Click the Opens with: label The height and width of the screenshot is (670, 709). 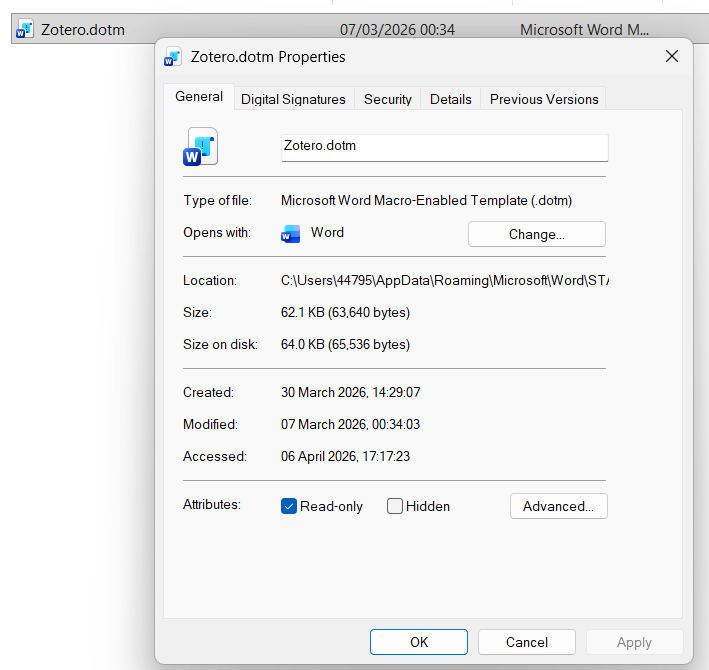pos(217,232)
